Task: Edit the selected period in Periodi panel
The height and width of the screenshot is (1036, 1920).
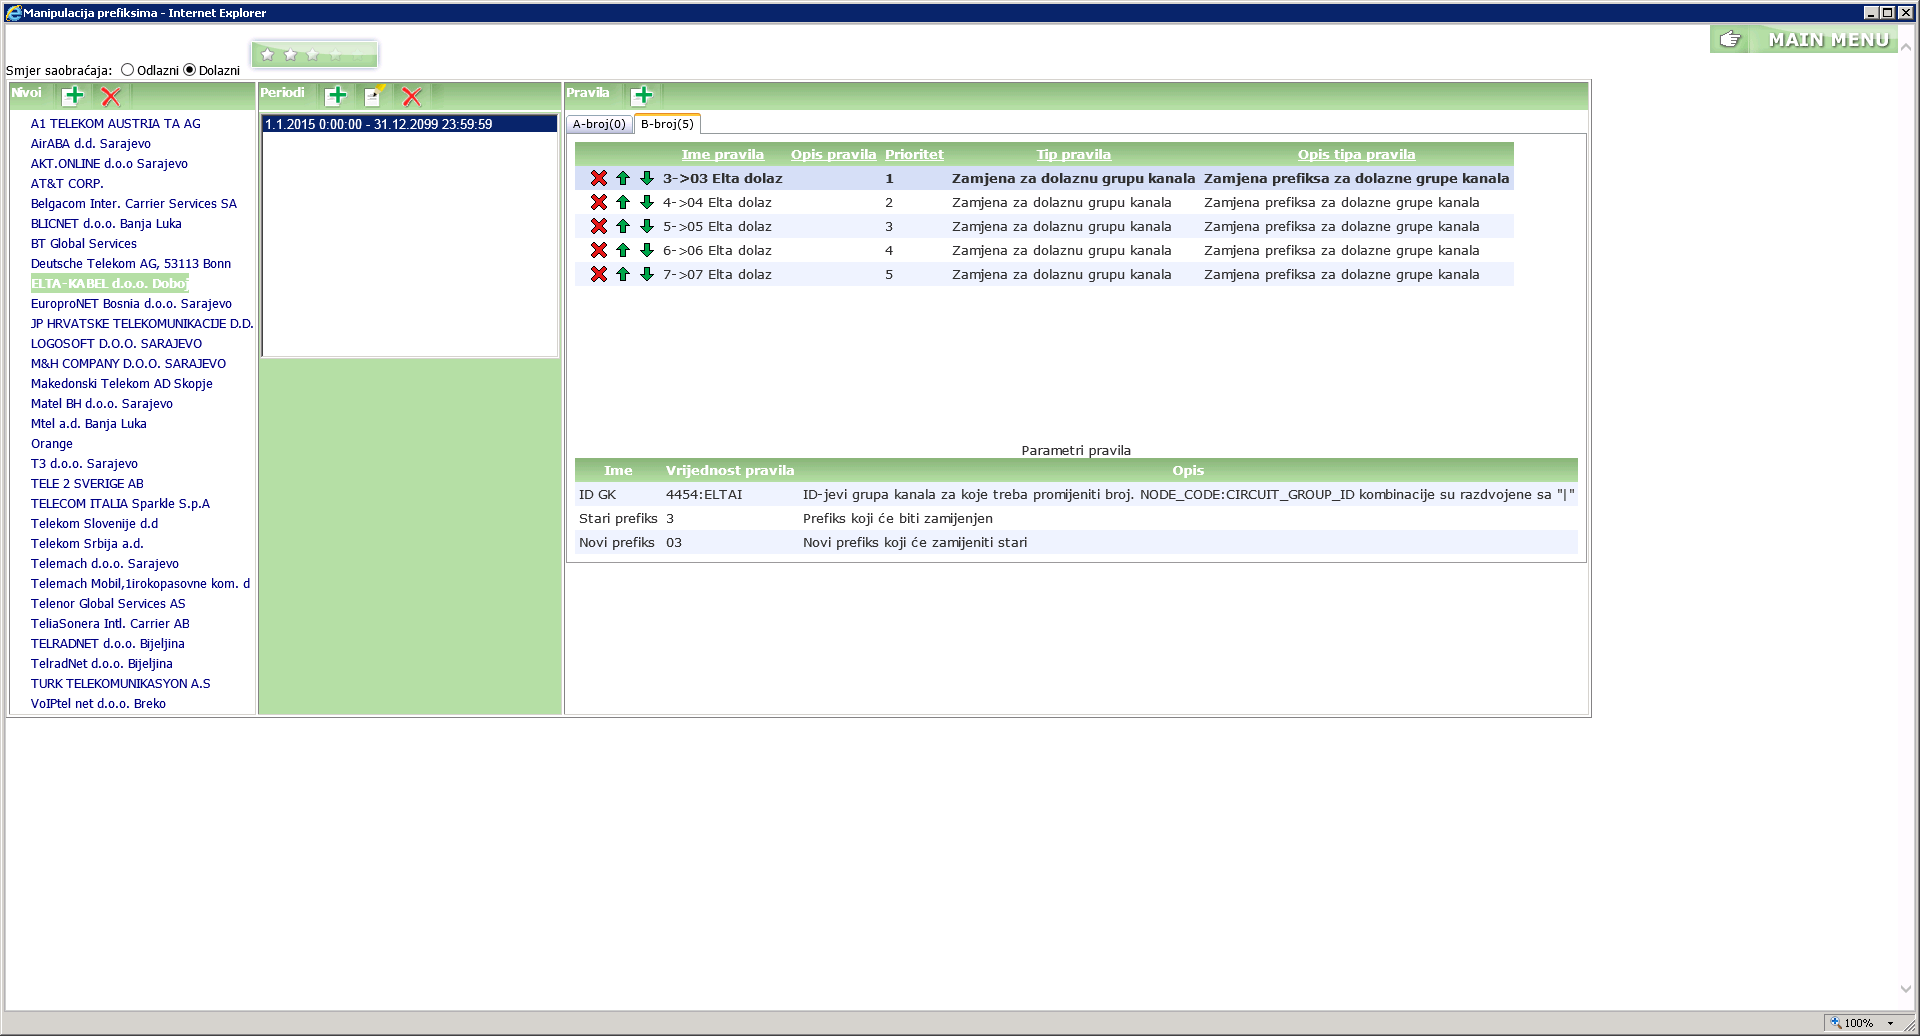Action: click(x=374, y=96)
